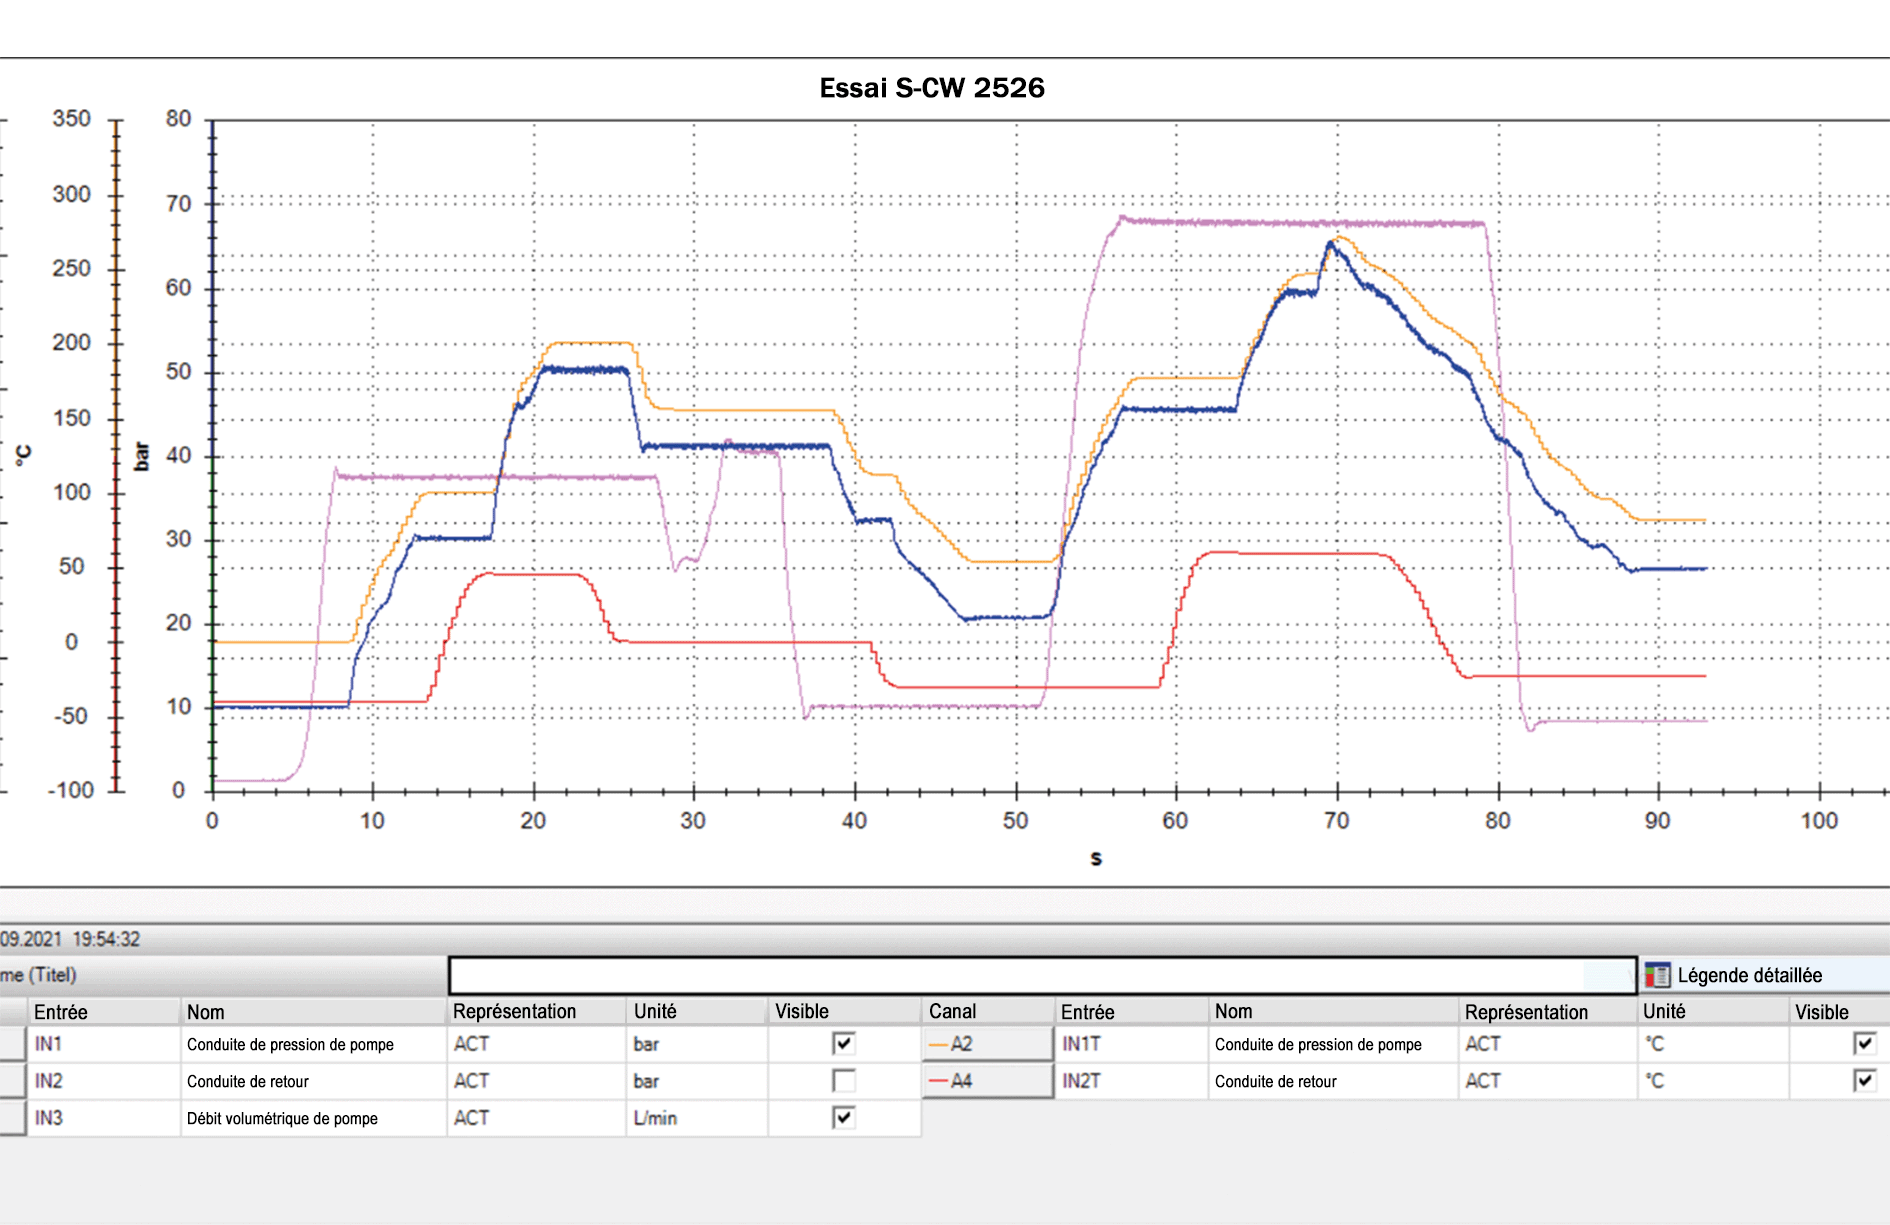Toggle Visible for IN3 Débit volumétrique
This screenshot has width=1890, height=1225.
tap(844, 1118)
